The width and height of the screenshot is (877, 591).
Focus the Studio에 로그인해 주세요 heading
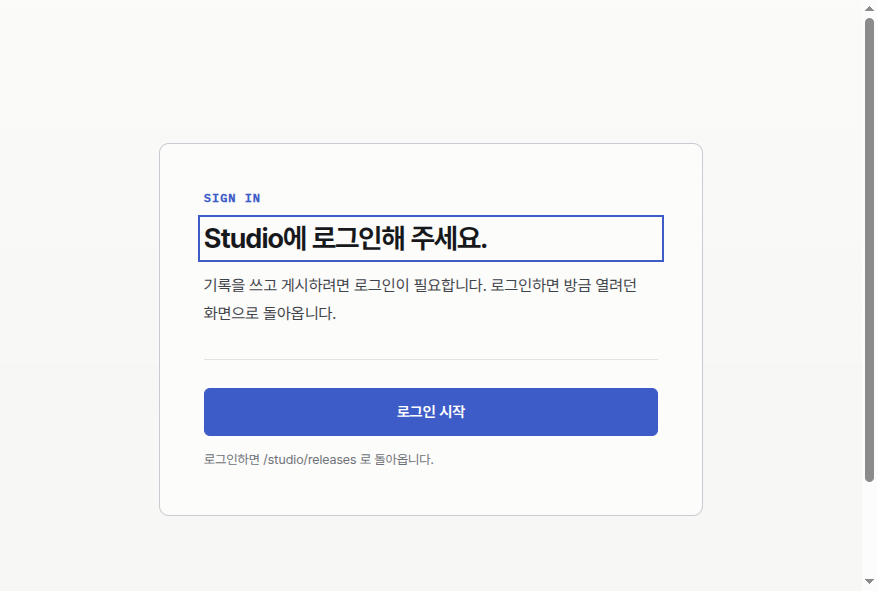coord(431,238)
